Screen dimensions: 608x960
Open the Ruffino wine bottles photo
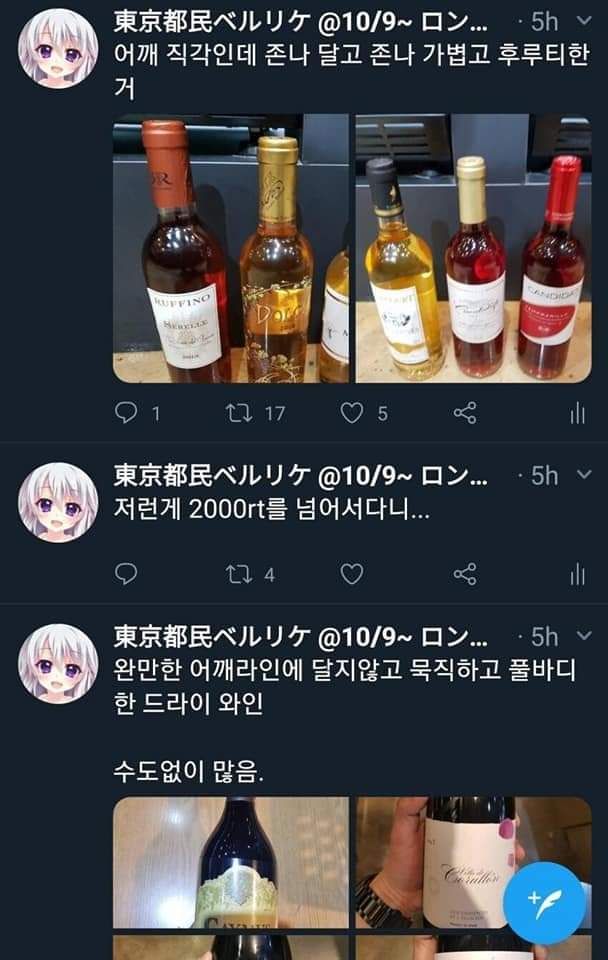coord(231,249)
